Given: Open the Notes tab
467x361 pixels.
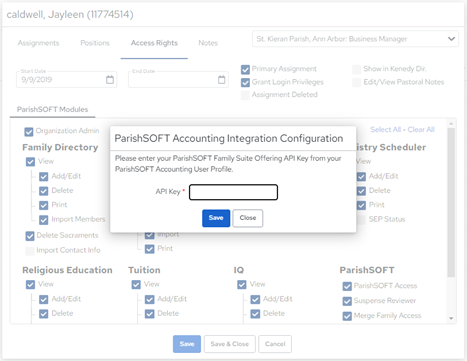Looking at the screenshot, I should click(x=208, y=43).
